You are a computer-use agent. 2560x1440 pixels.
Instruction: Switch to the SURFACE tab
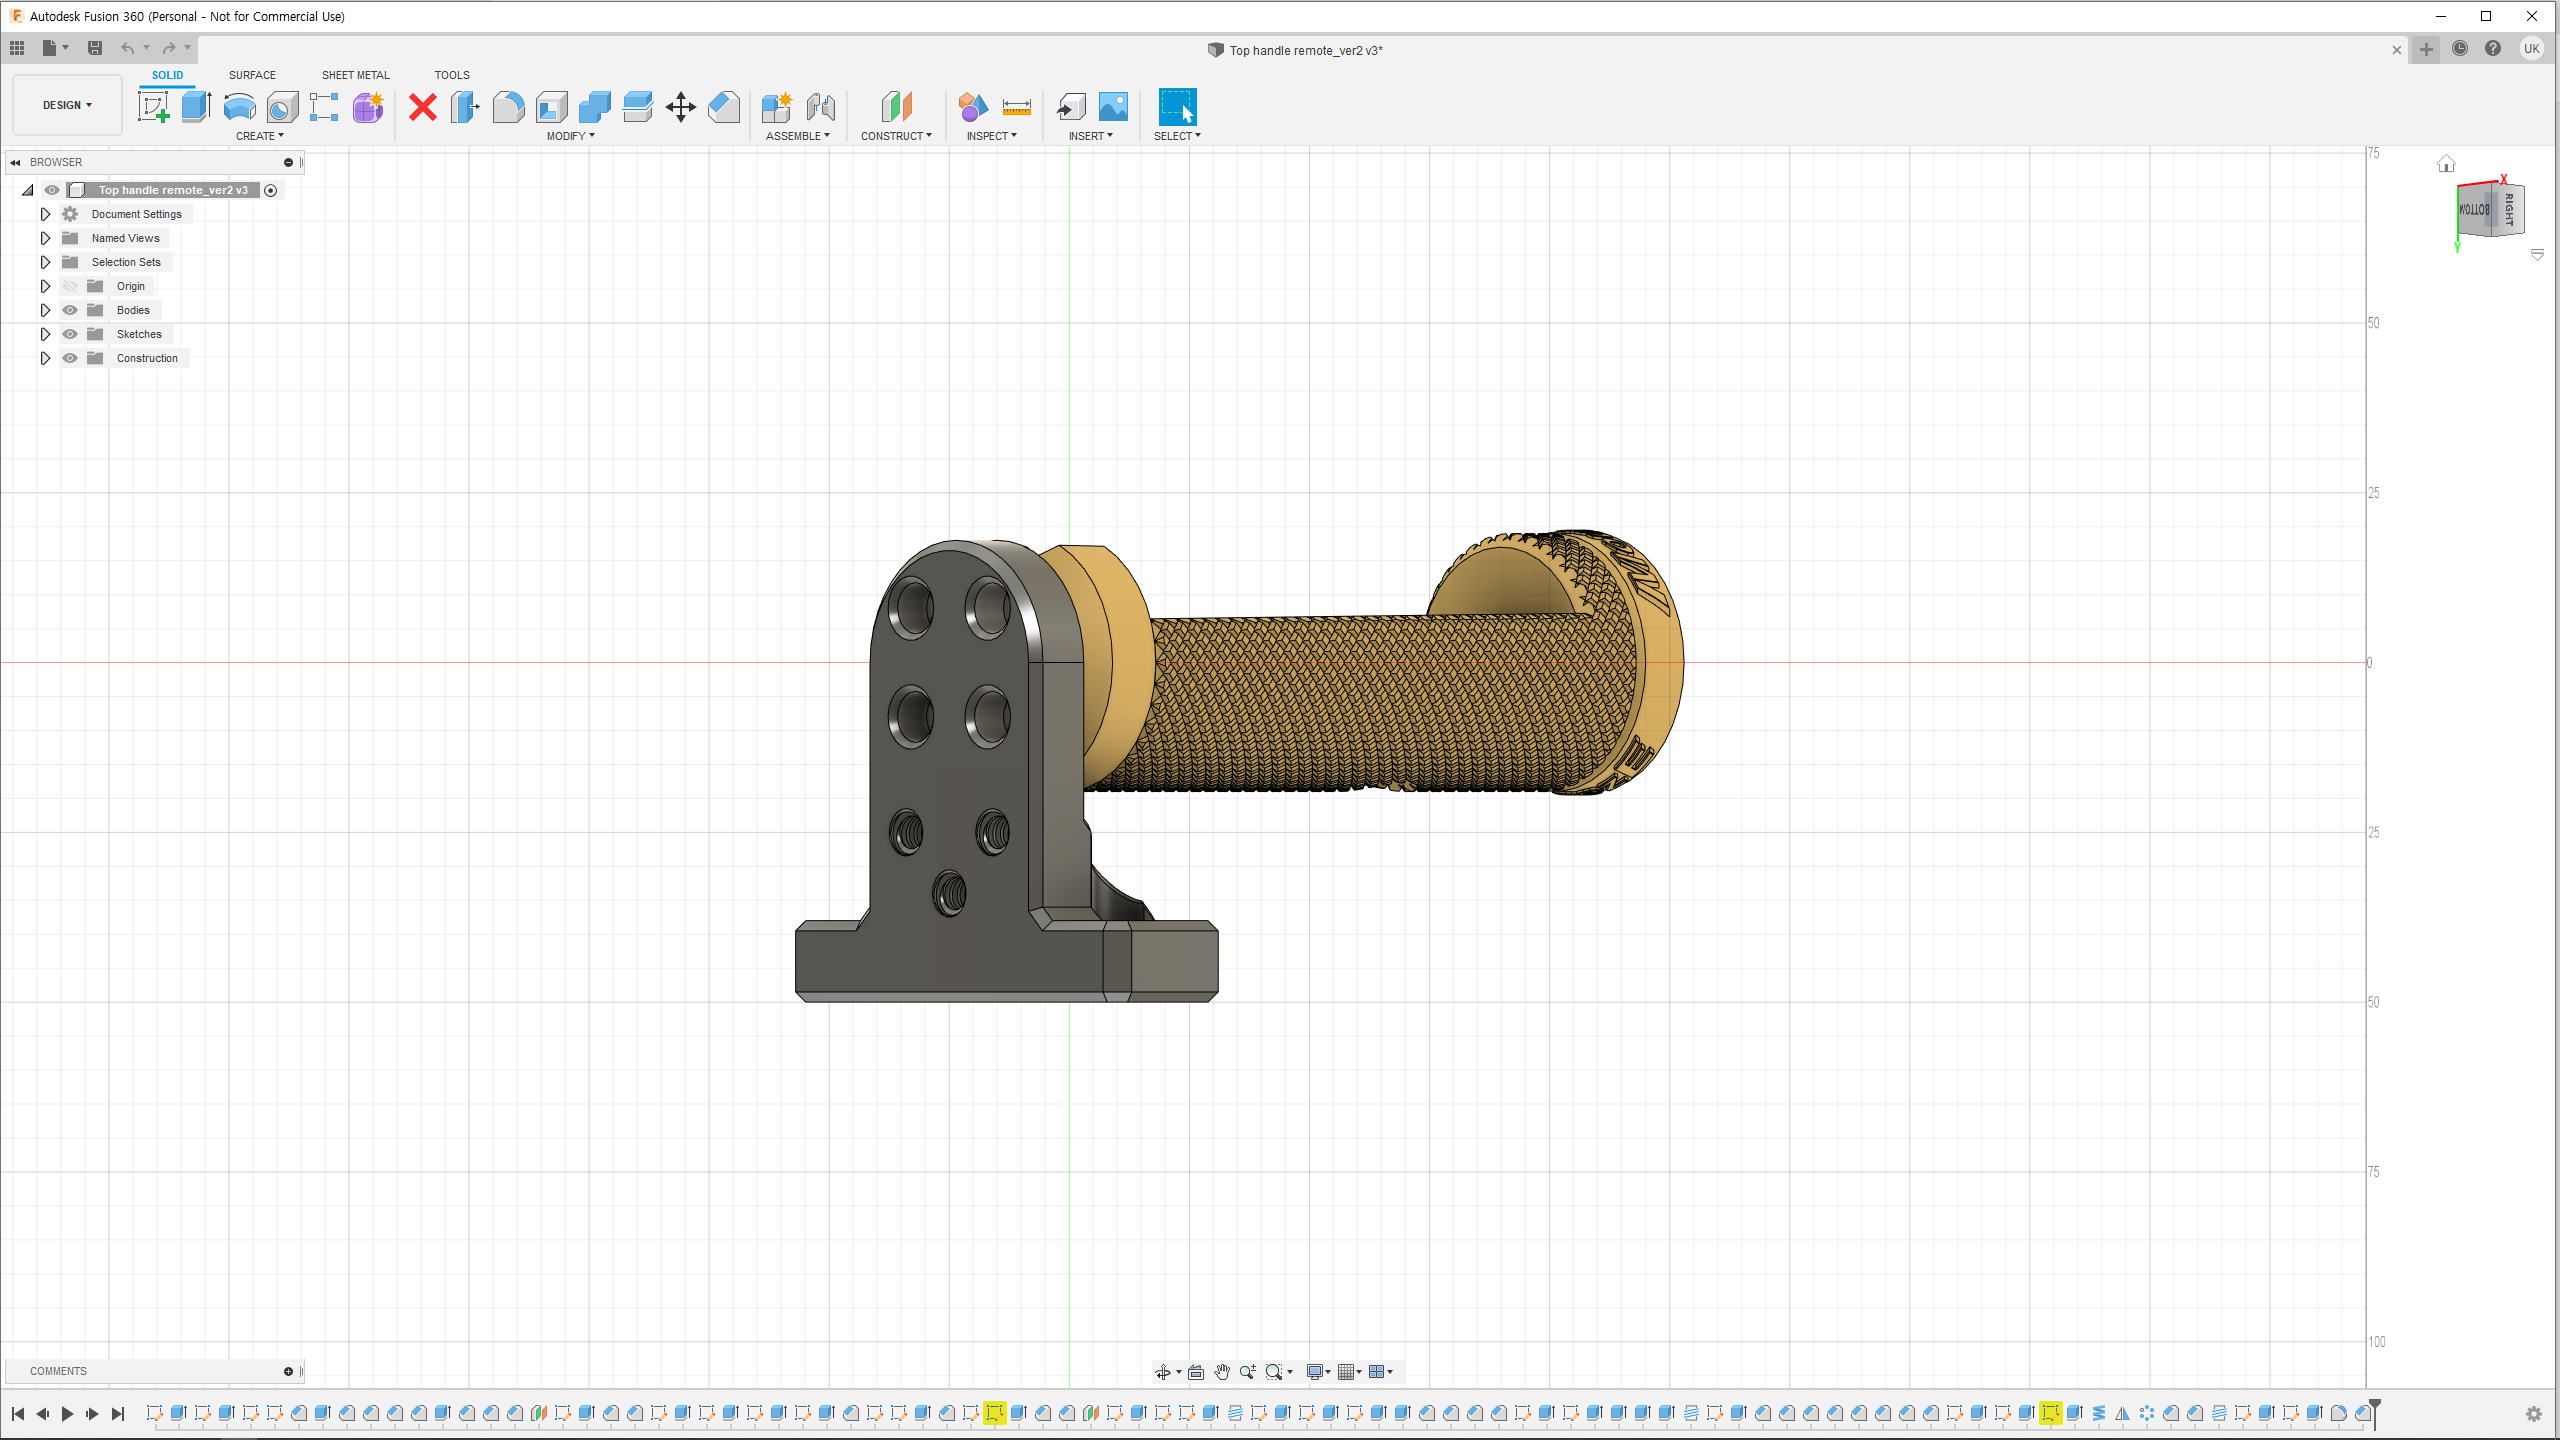252,75
